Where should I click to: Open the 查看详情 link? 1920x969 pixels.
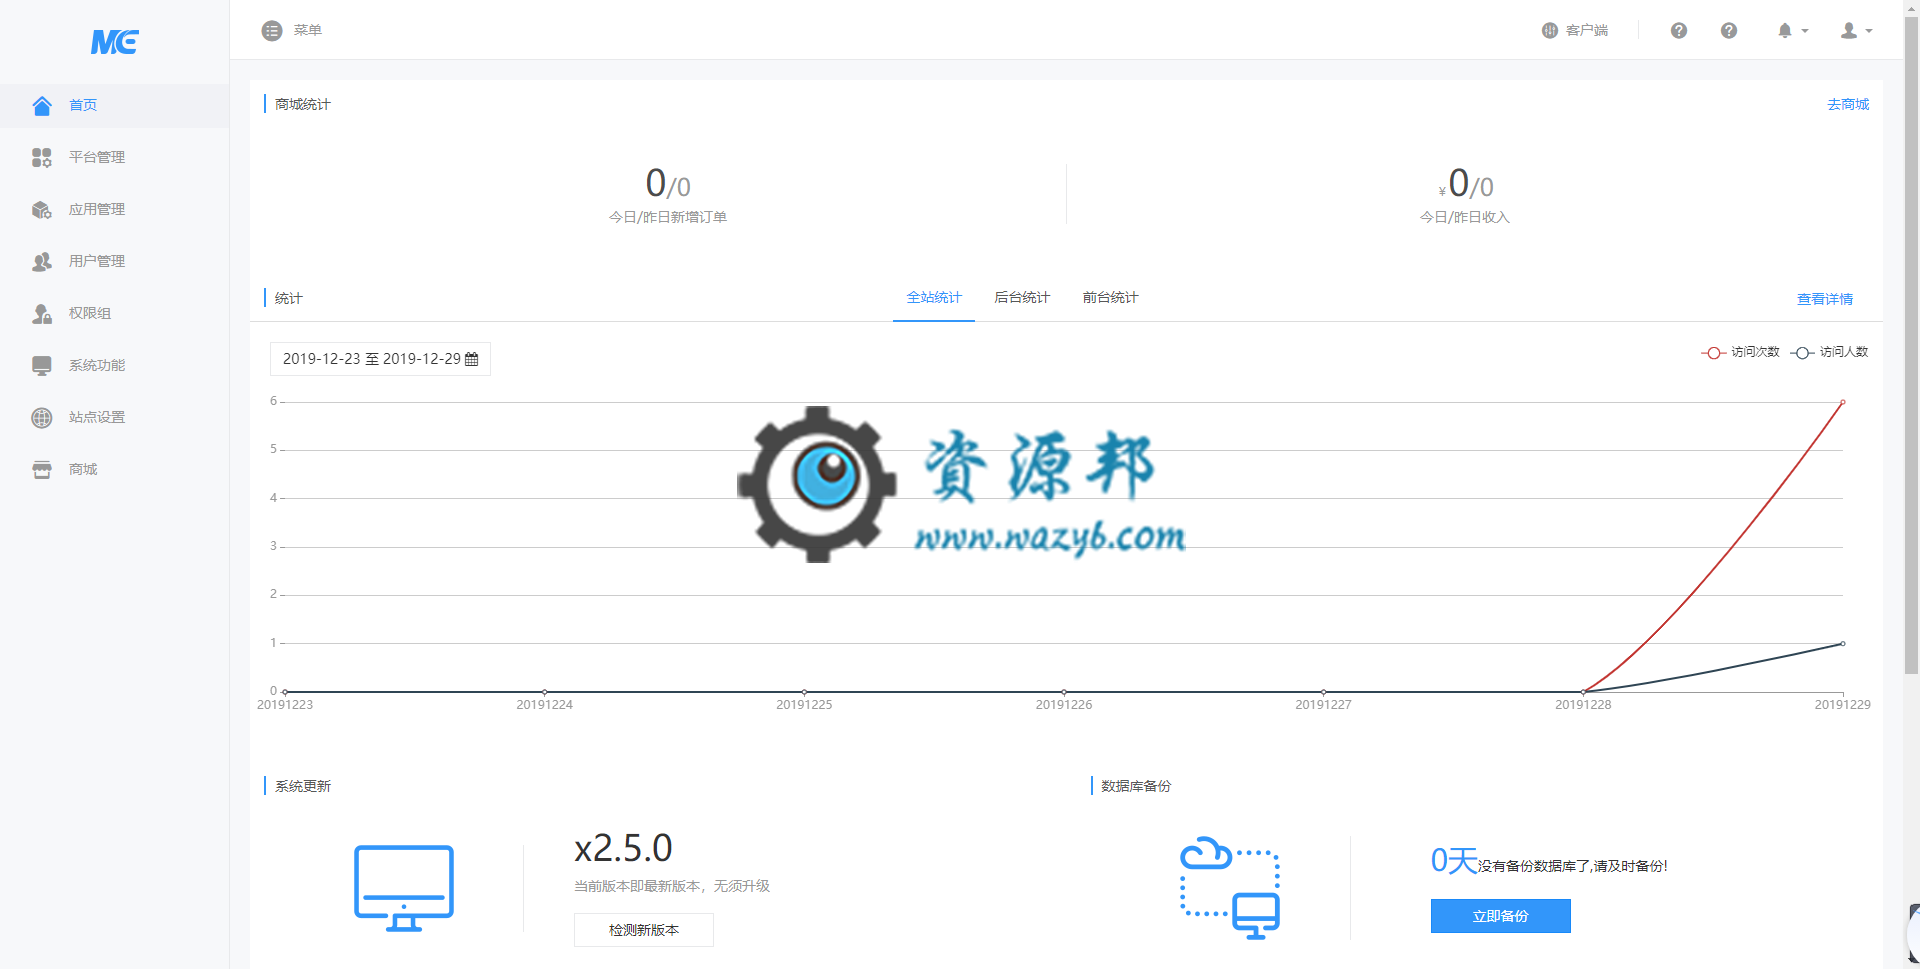coord(1825,299)
